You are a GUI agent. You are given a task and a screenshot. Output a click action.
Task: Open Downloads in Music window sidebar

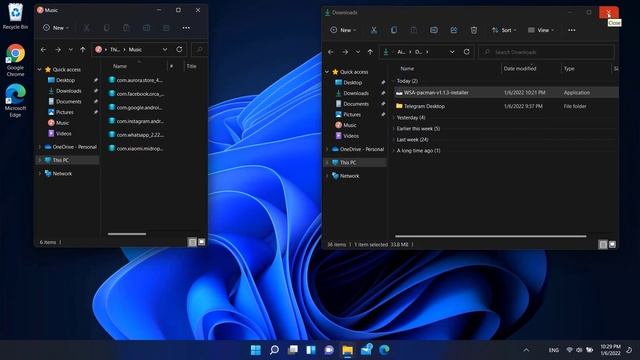tap(69, 91)
